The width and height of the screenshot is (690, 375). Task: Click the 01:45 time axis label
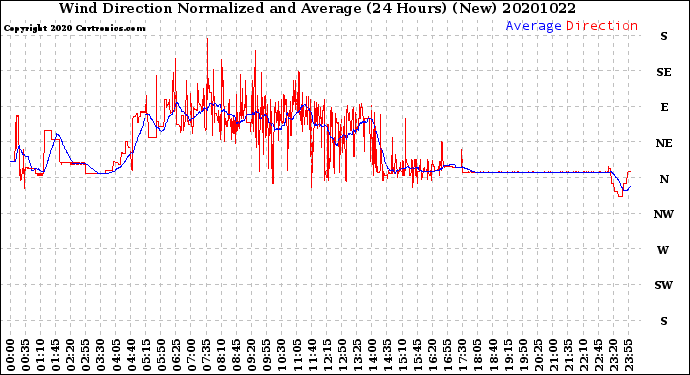[56, 355]
